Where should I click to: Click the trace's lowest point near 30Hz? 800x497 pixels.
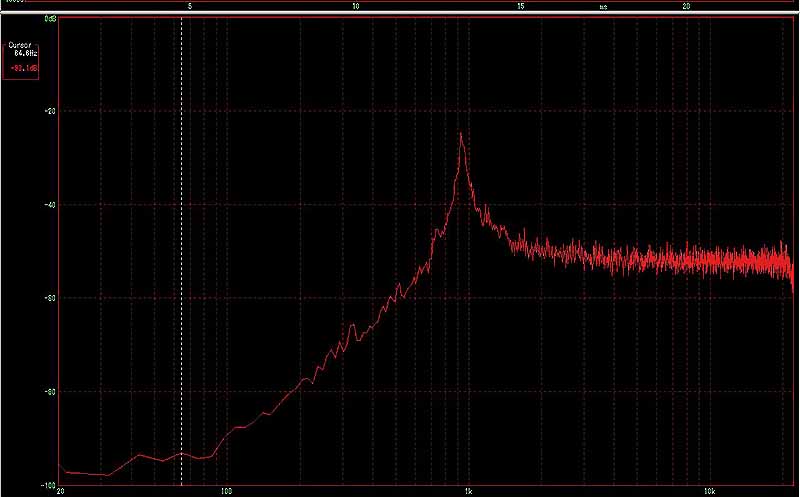point(106,475)
